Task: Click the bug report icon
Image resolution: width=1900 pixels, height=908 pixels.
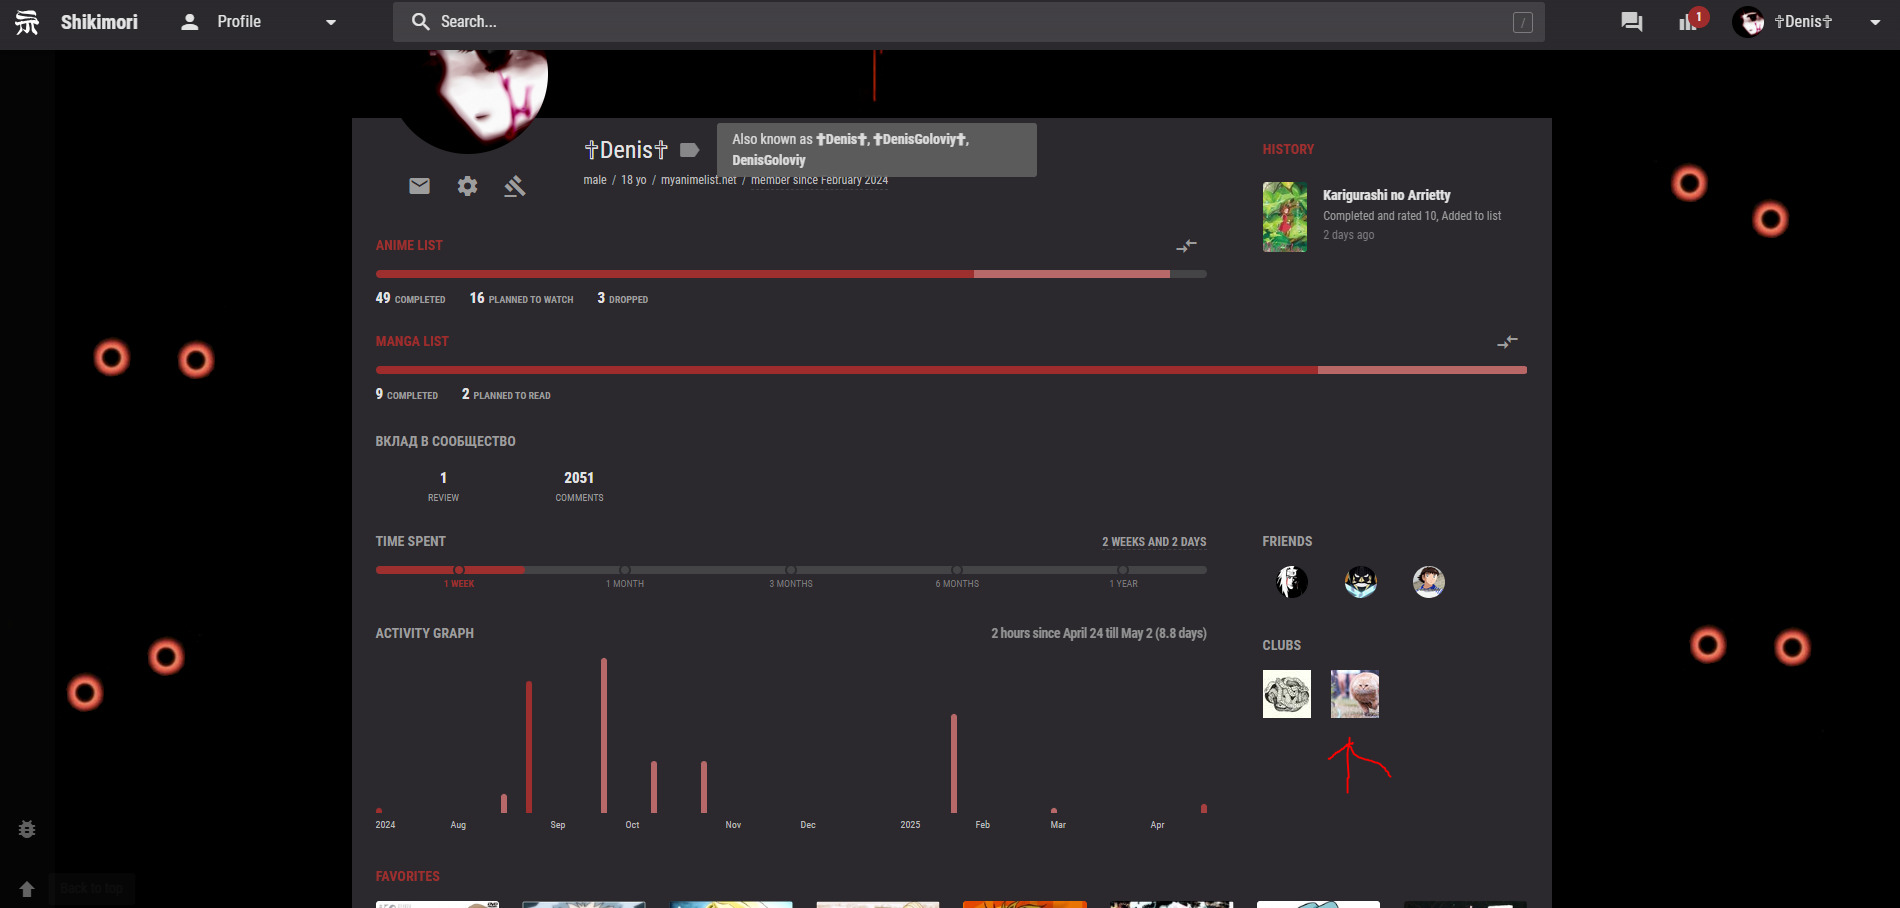Action: click(x=27, y=829)
